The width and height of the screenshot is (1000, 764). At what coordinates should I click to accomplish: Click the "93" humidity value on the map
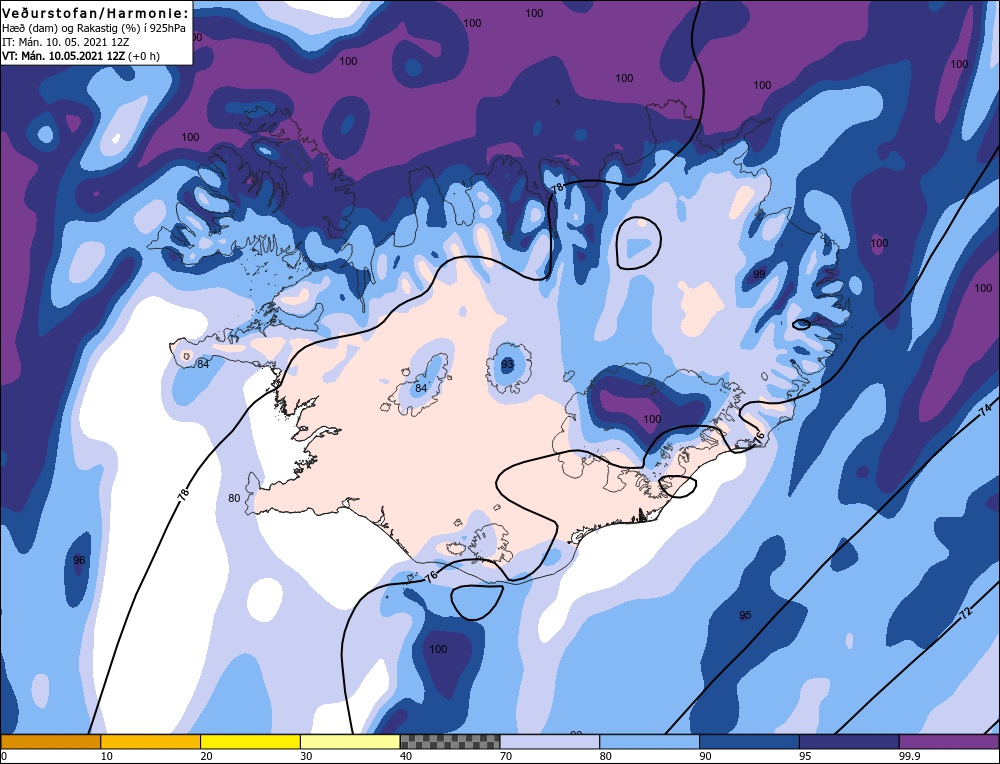[507, 364]
